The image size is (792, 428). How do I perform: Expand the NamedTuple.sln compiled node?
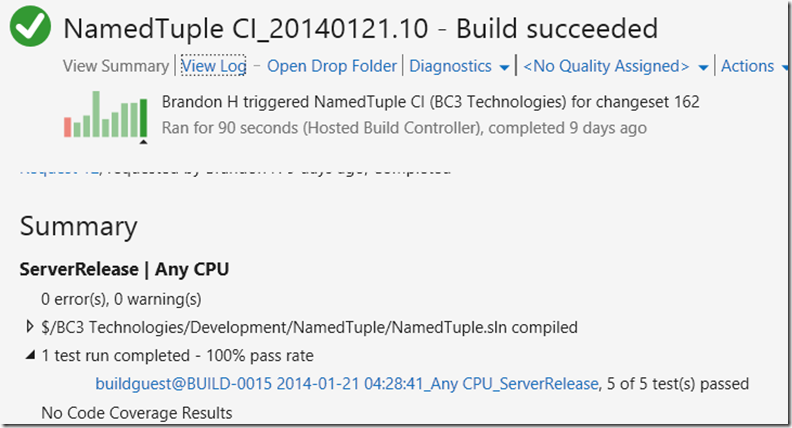point(30,327)
